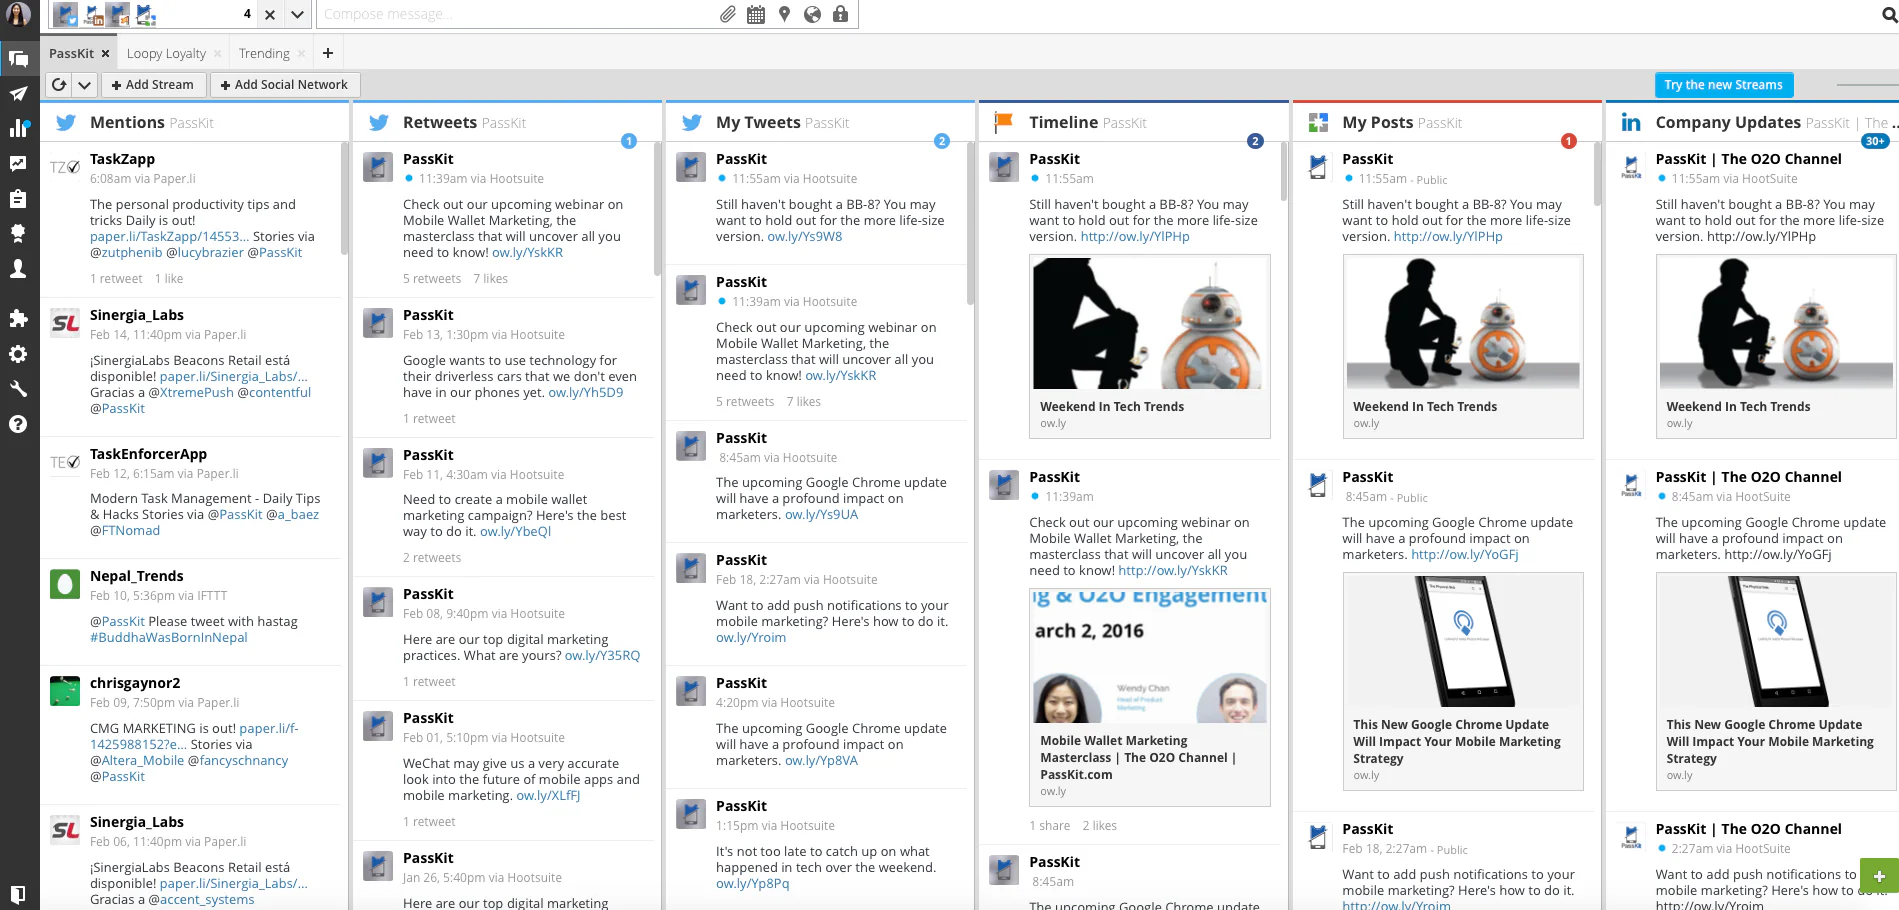Select the Twitter PassKit profile avatar
1899x910 pixels.
[x=66, y=15]
